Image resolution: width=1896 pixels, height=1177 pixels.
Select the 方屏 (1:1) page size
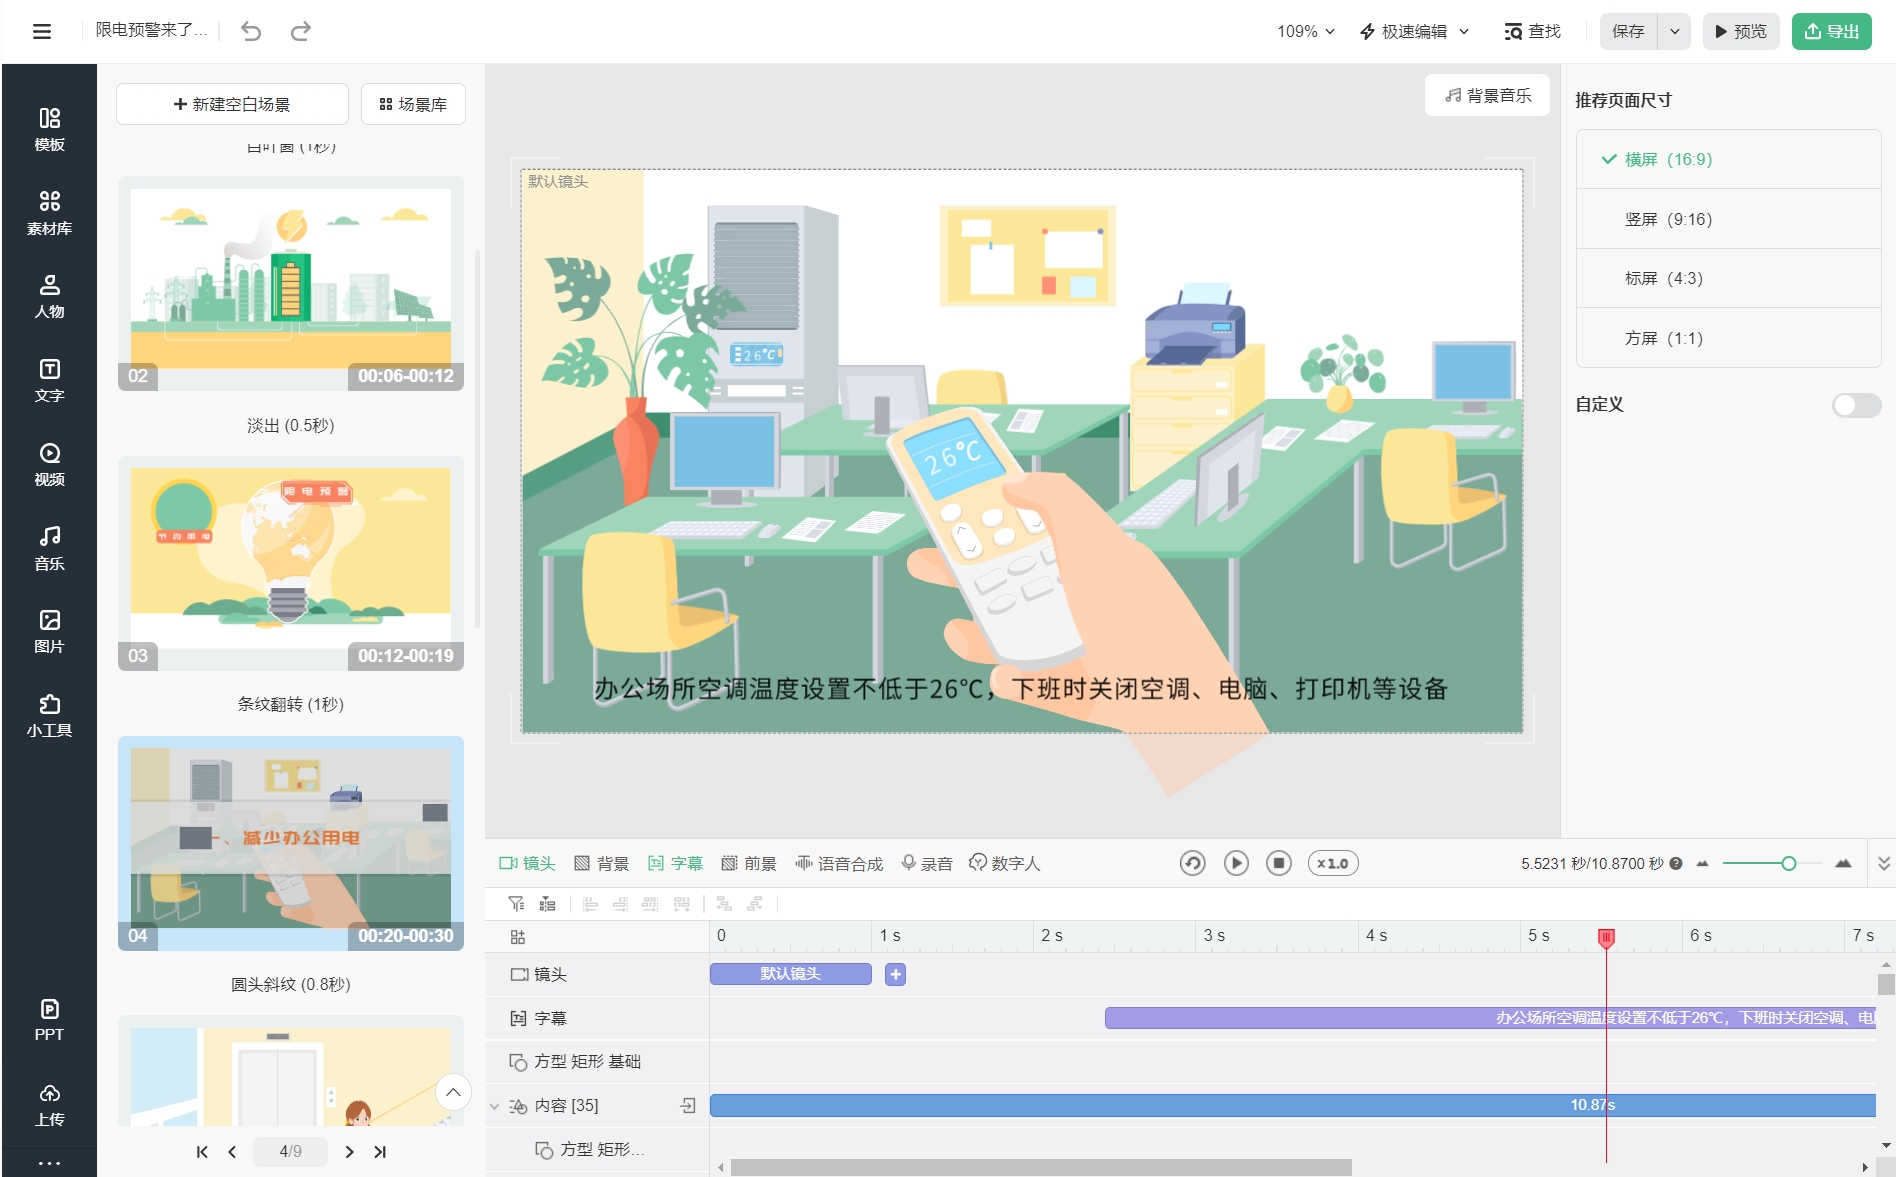click(x=1728, y=338)
